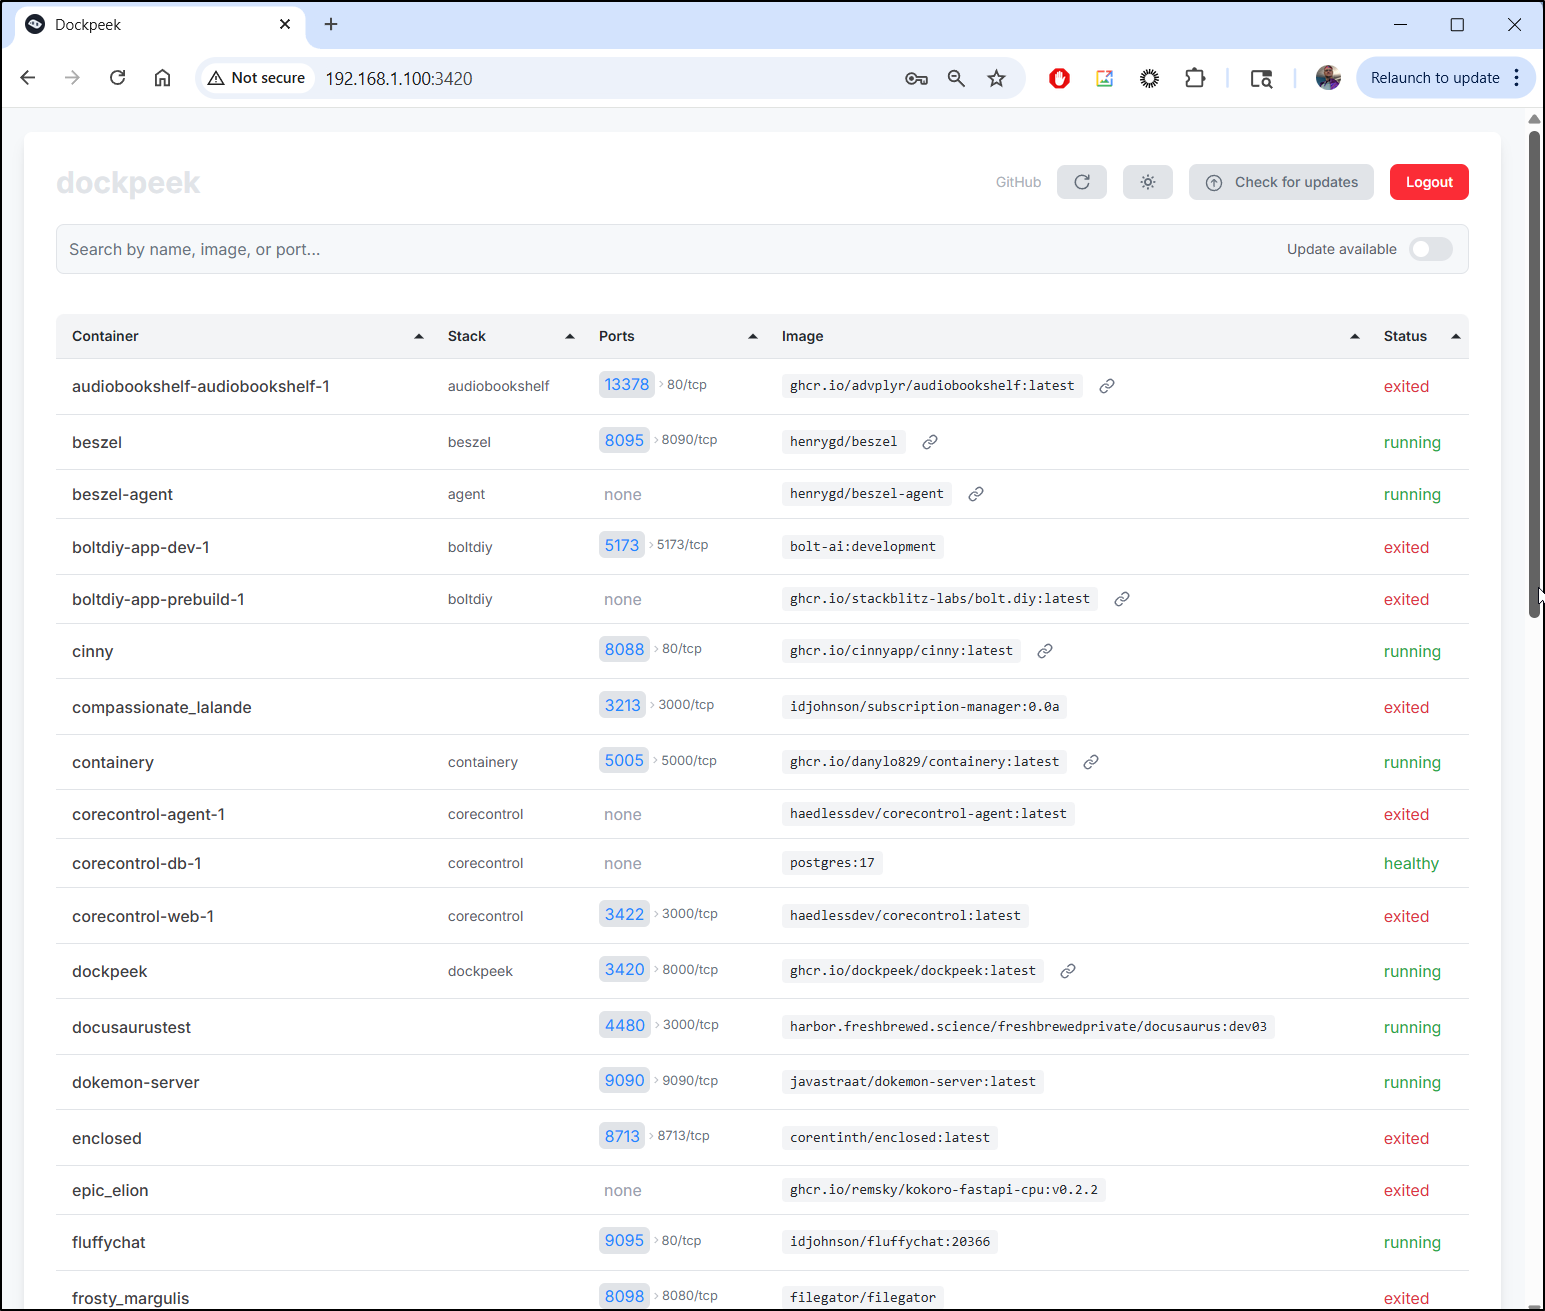Open link icon beside dockpeek:latest image

pyautogui.click(x=1068, y=971)
